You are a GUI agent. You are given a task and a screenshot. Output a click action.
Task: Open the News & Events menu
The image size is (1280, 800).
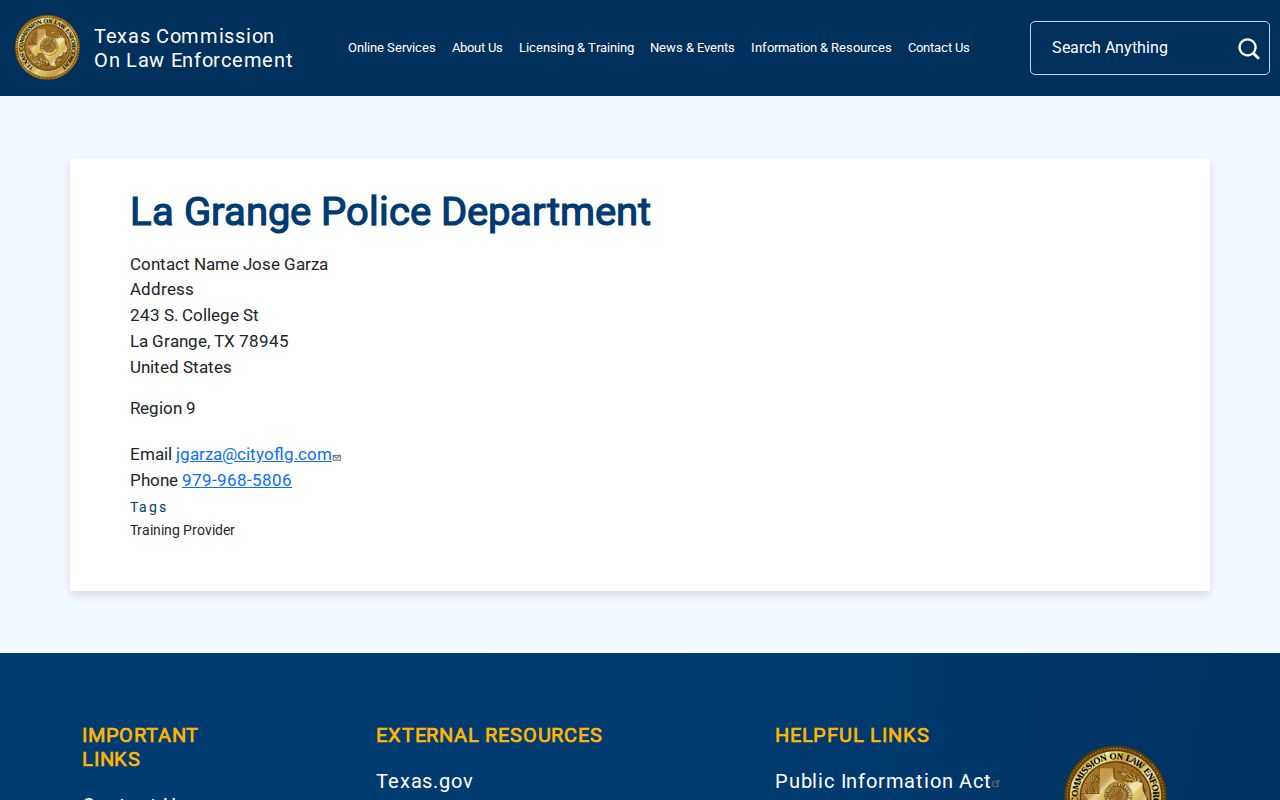[x=692, y=48]
